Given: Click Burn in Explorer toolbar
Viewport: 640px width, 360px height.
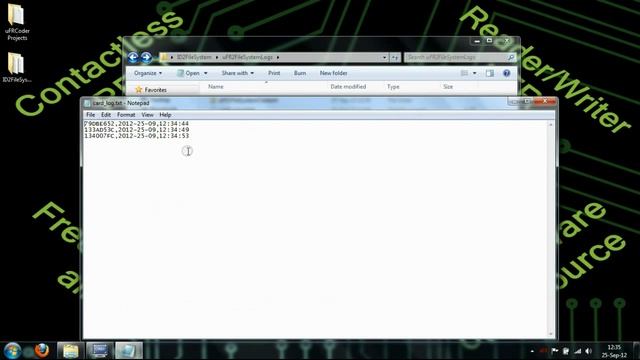Looking at the screenshot, I should (x=300, y=73).
